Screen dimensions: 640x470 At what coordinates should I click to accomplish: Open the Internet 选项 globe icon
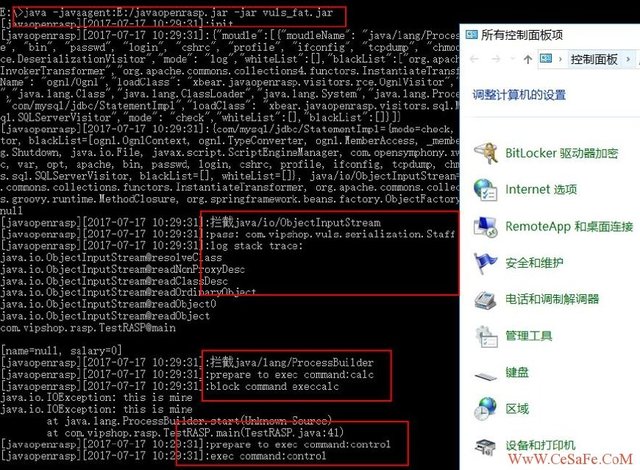click(485, 190)
